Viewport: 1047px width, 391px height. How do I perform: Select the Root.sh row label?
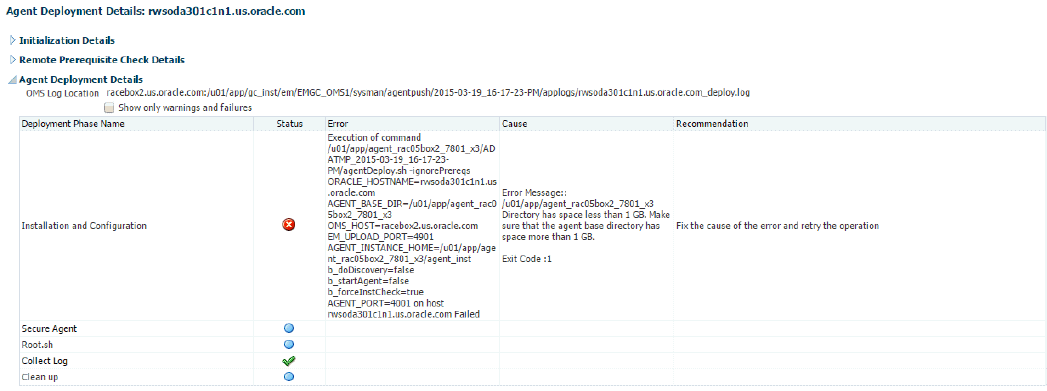(36, 345)
